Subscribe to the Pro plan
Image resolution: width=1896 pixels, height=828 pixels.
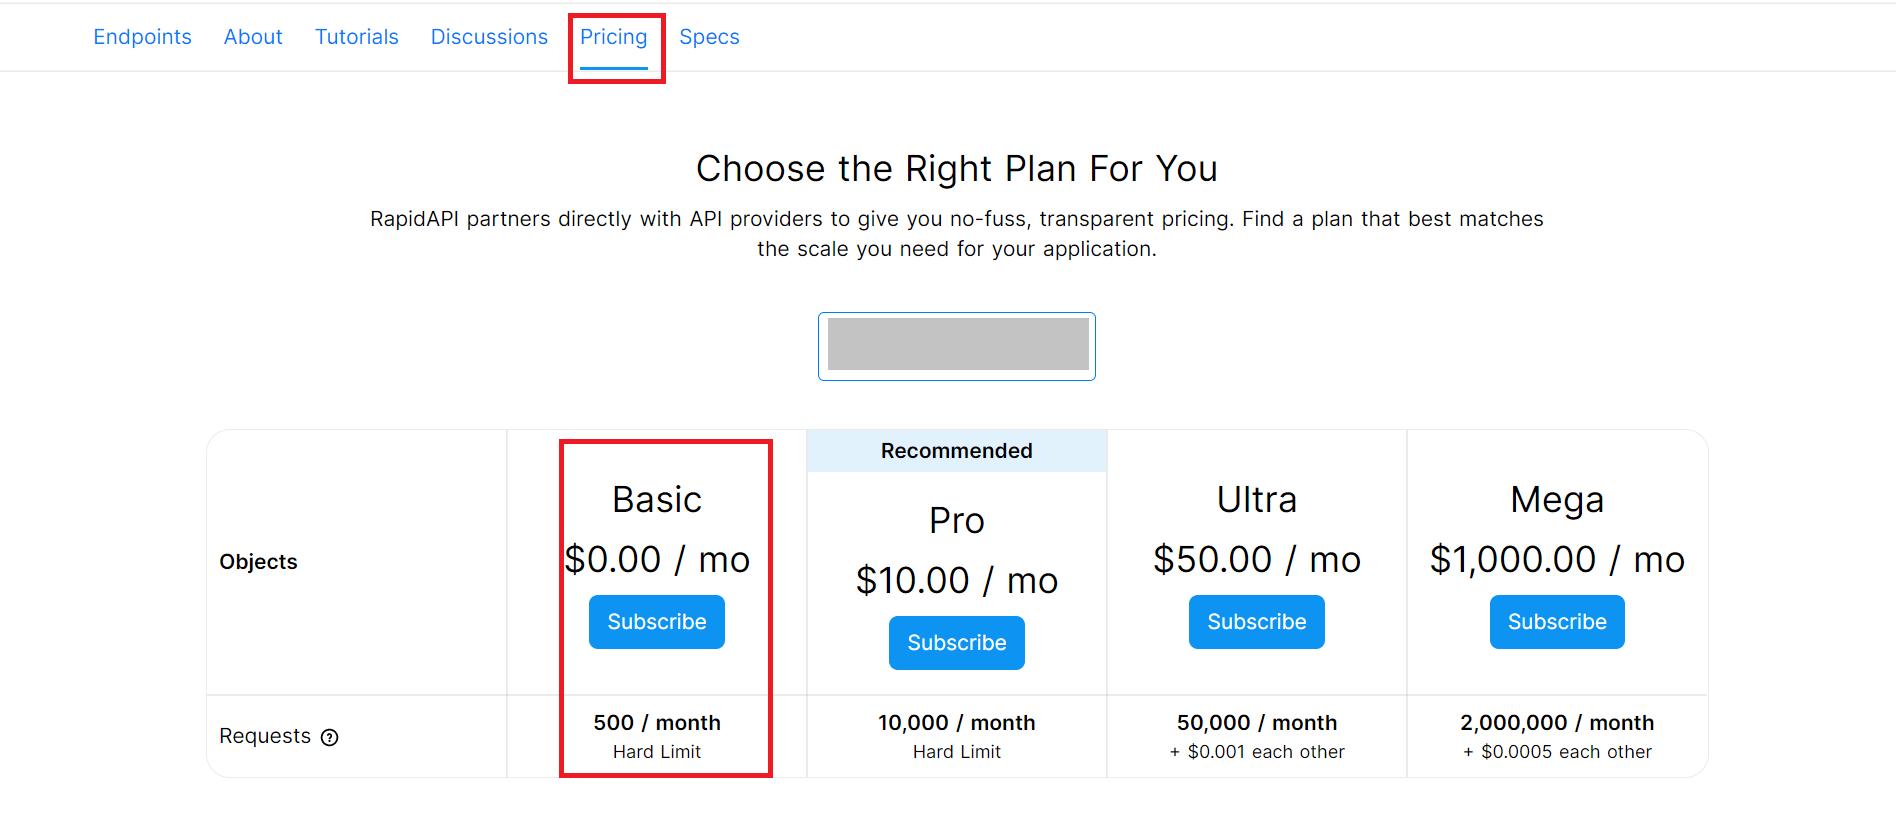click(x=957, y=643)
